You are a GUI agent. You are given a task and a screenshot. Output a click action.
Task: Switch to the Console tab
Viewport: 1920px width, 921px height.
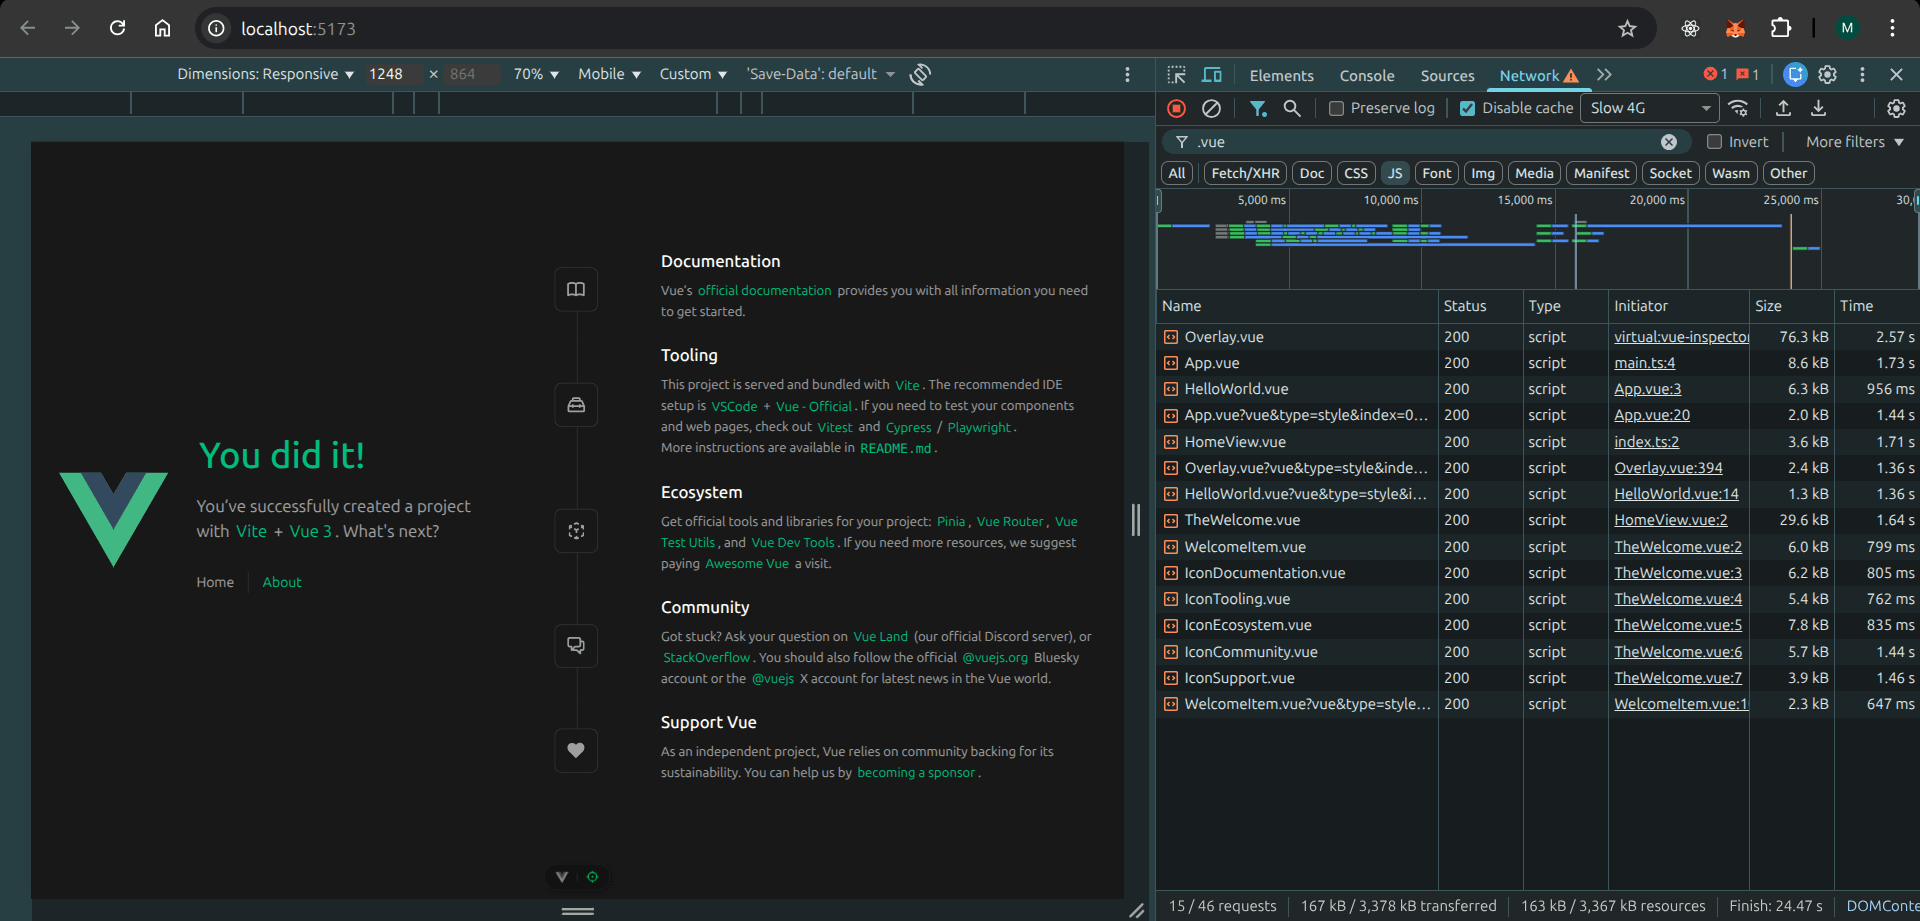point(1366,76)
